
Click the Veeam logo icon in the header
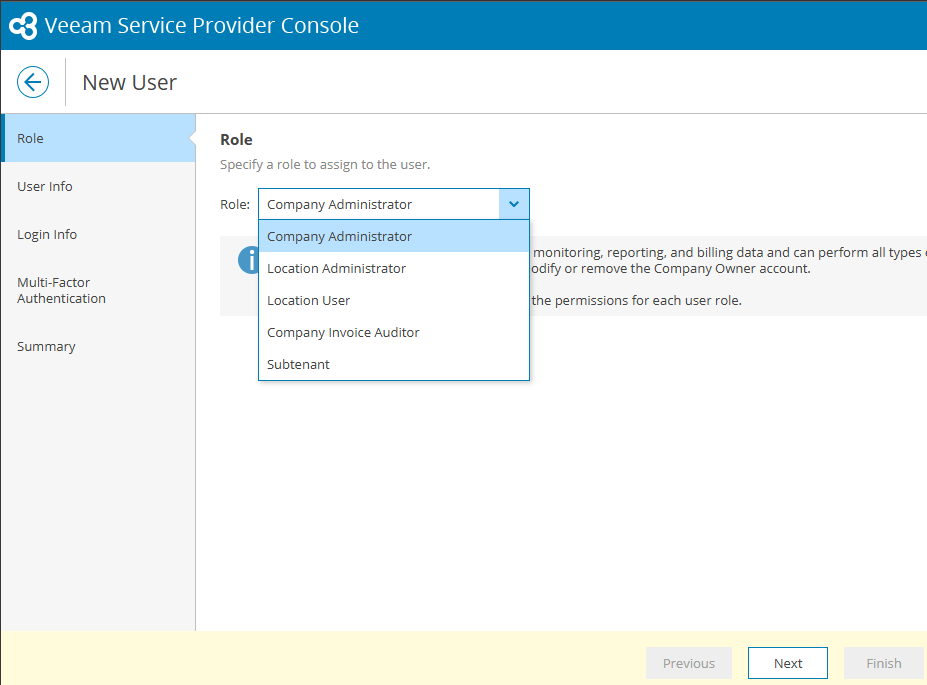click(x=23, y=25)
